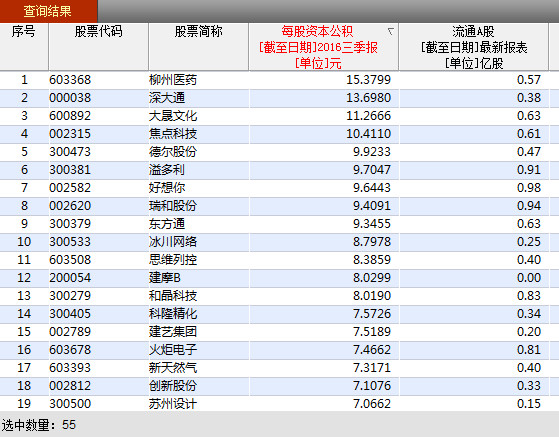
Task: Click the value 15.3799
Action: pos(369,80)
